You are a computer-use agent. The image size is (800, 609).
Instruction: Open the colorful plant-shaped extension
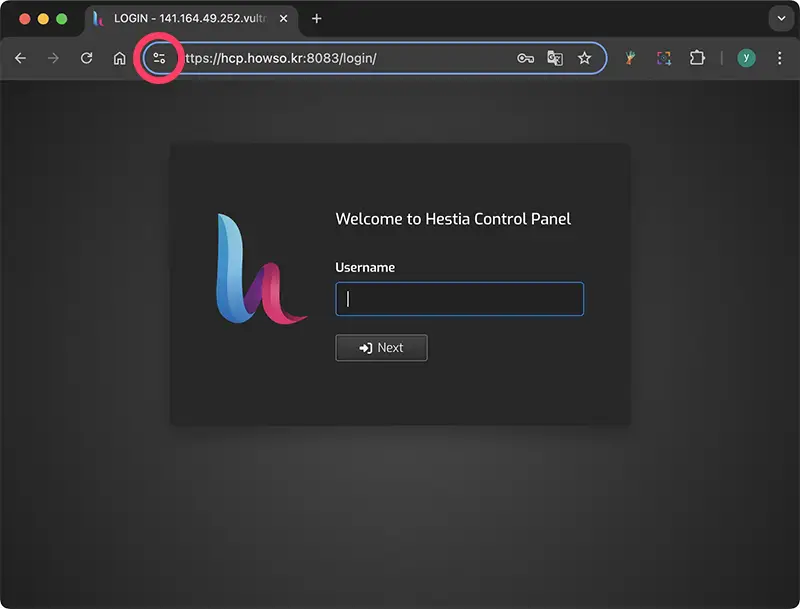[x=631, y=58]
